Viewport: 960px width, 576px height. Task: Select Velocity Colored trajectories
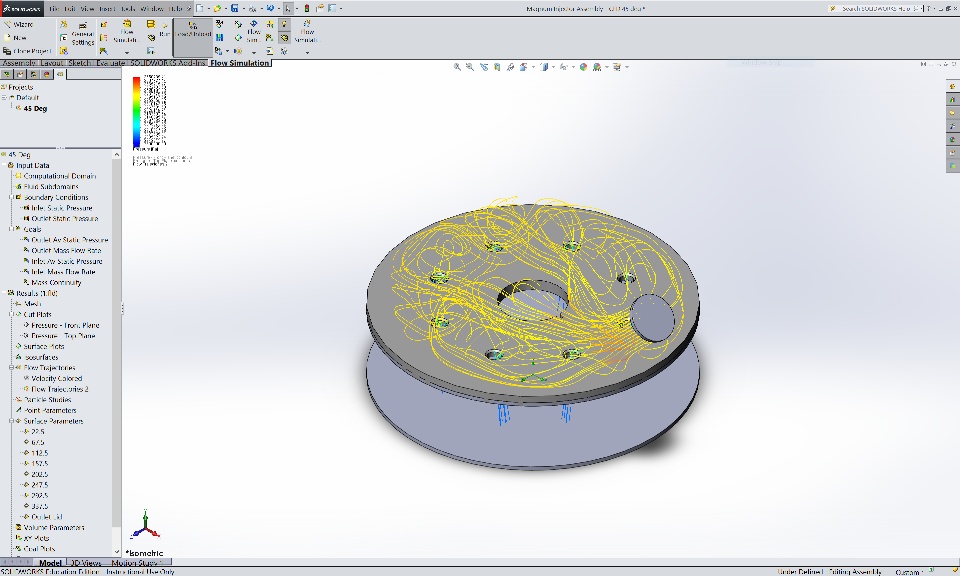point(56,379)
